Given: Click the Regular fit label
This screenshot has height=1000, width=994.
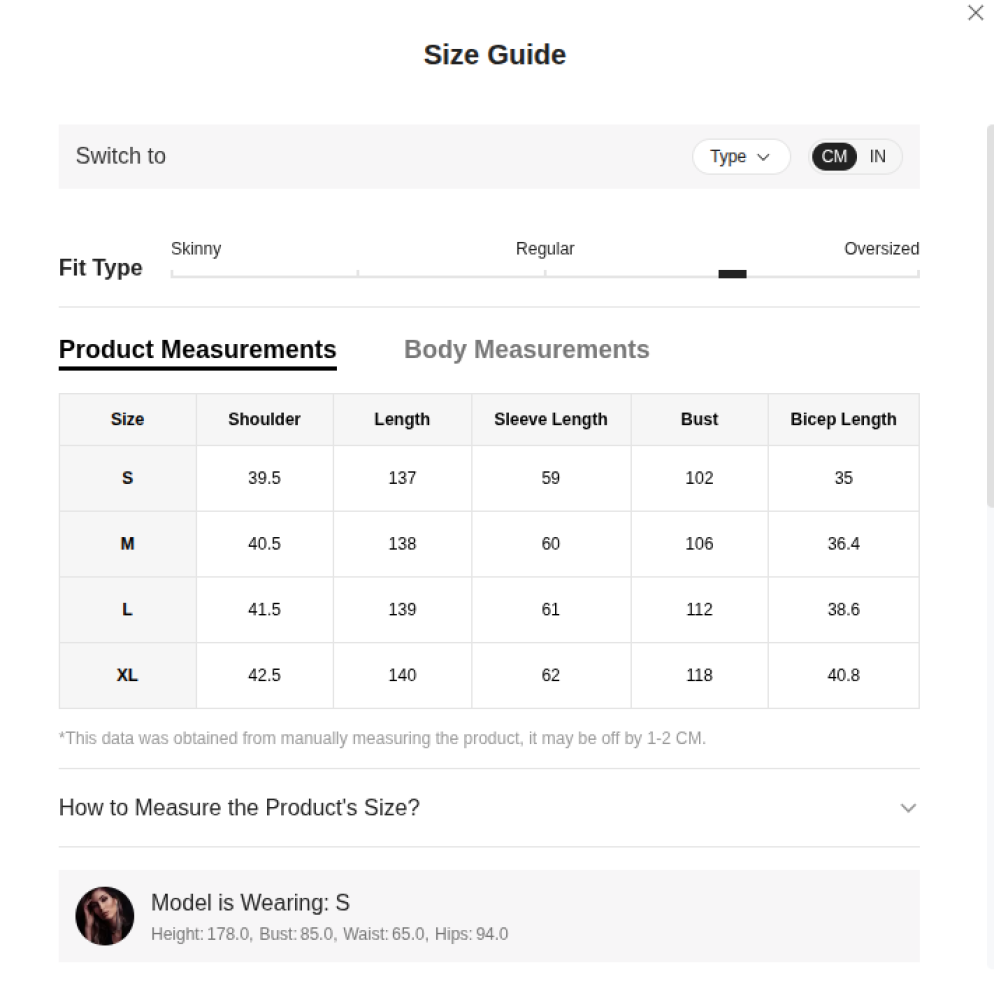Looking at the screenshot, I should coord(545,249).
